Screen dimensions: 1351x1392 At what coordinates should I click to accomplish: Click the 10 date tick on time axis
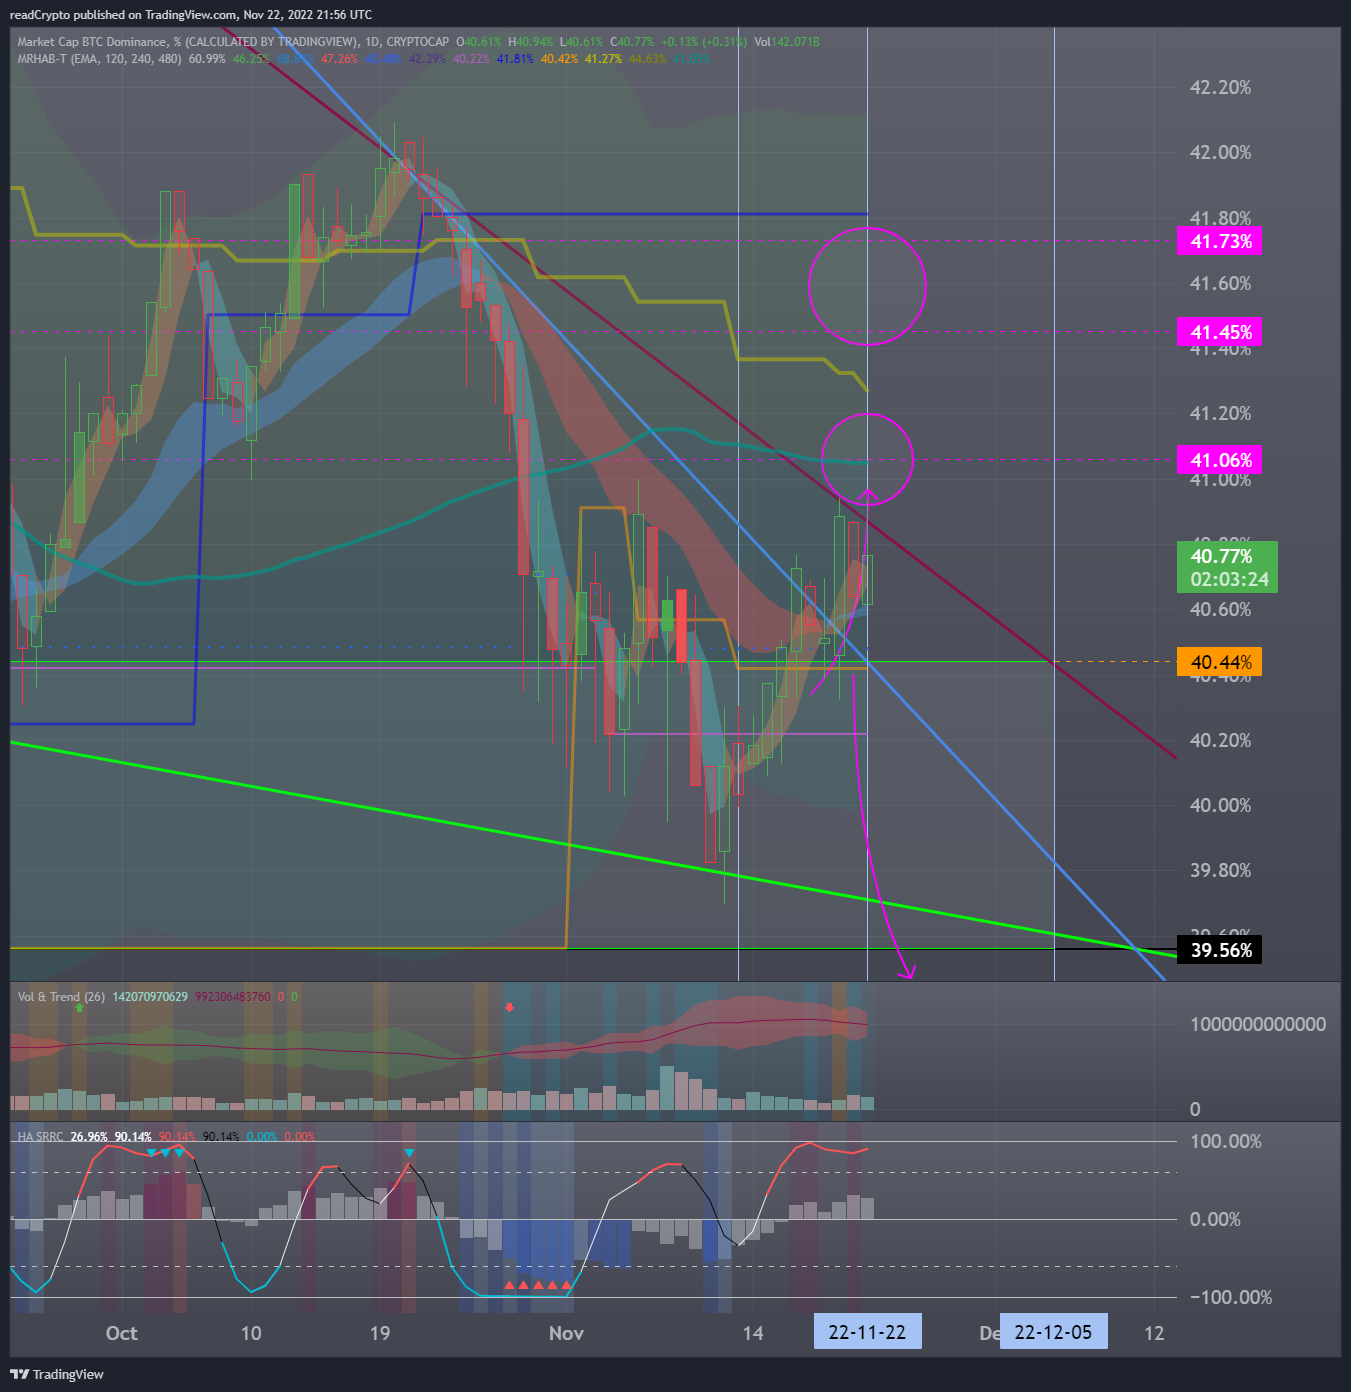[251, 1333]
